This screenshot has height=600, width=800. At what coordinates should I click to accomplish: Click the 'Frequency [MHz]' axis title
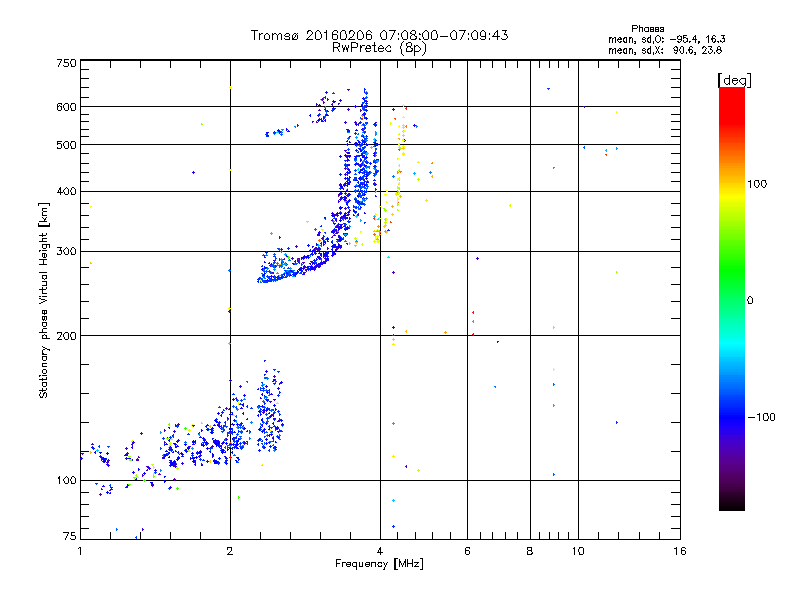(379, 564)
